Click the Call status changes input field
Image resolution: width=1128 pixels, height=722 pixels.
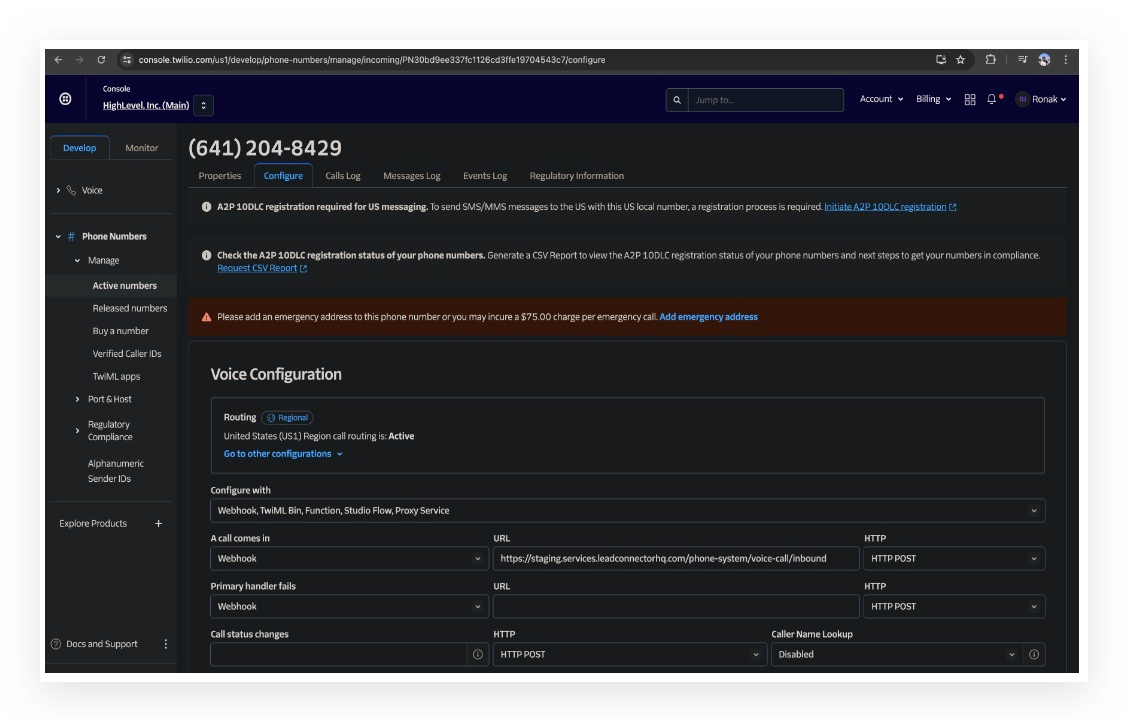pyautogui.click(x=339, y=654)
